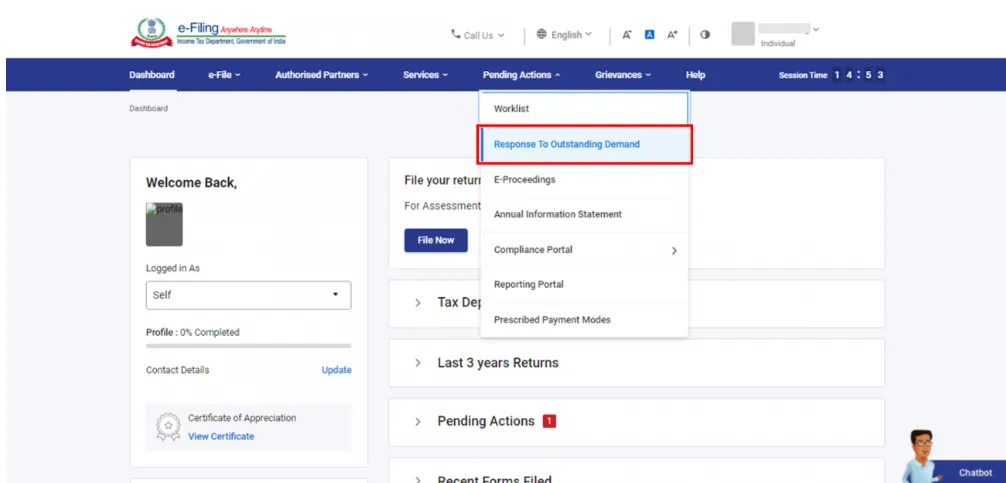This screenshot has height=483, width=1006.
Task: Select Annual Information Statement option
Action: click(x=584, y=214)
